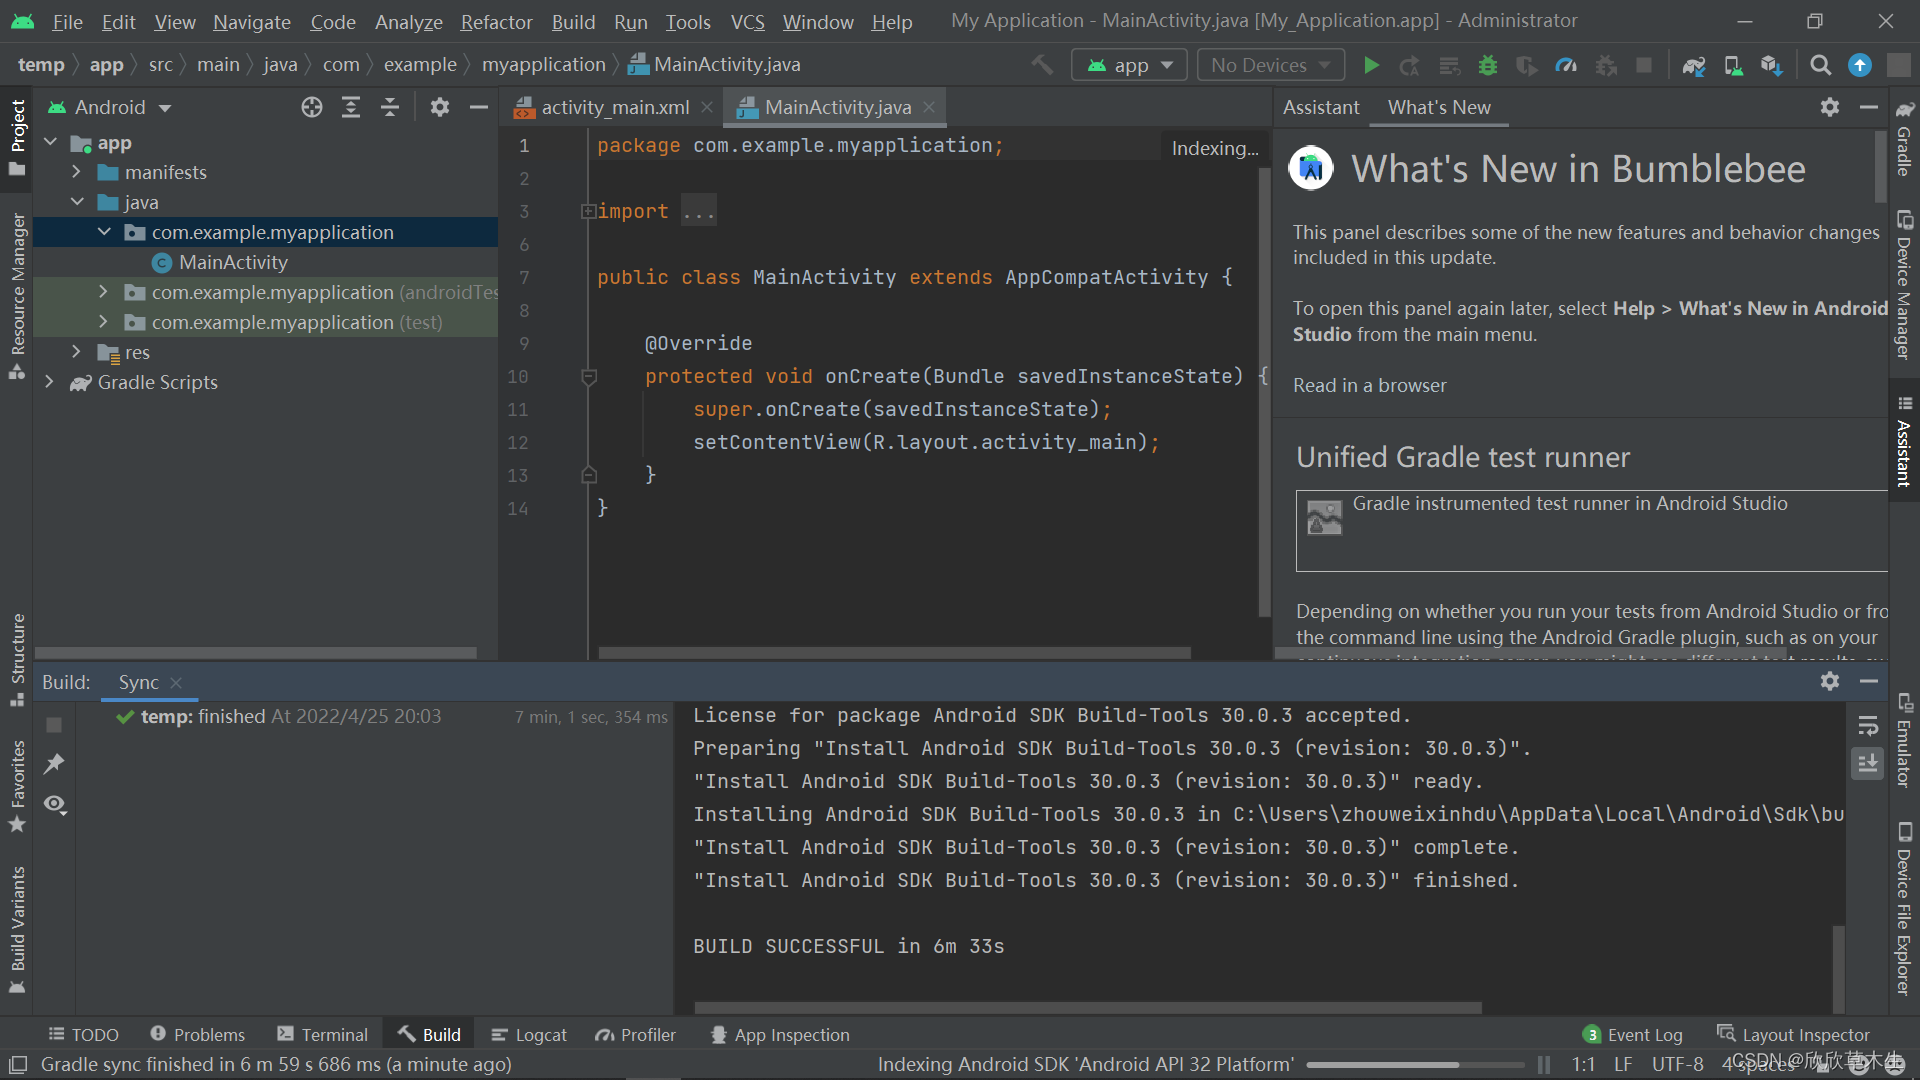
Task: Toggle scroll to end in build output
Action: 1867,763
